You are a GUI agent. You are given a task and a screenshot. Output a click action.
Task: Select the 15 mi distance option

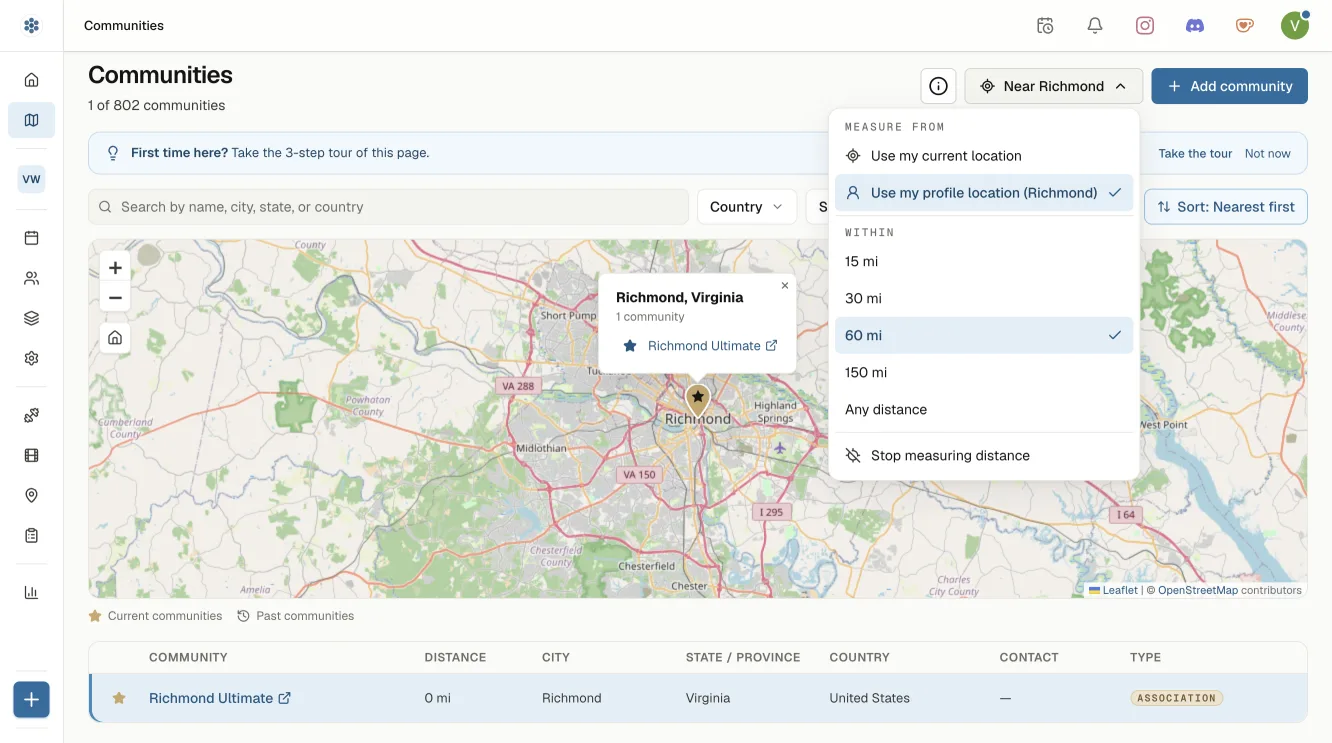pyautogui.click(x=984, y=261)
